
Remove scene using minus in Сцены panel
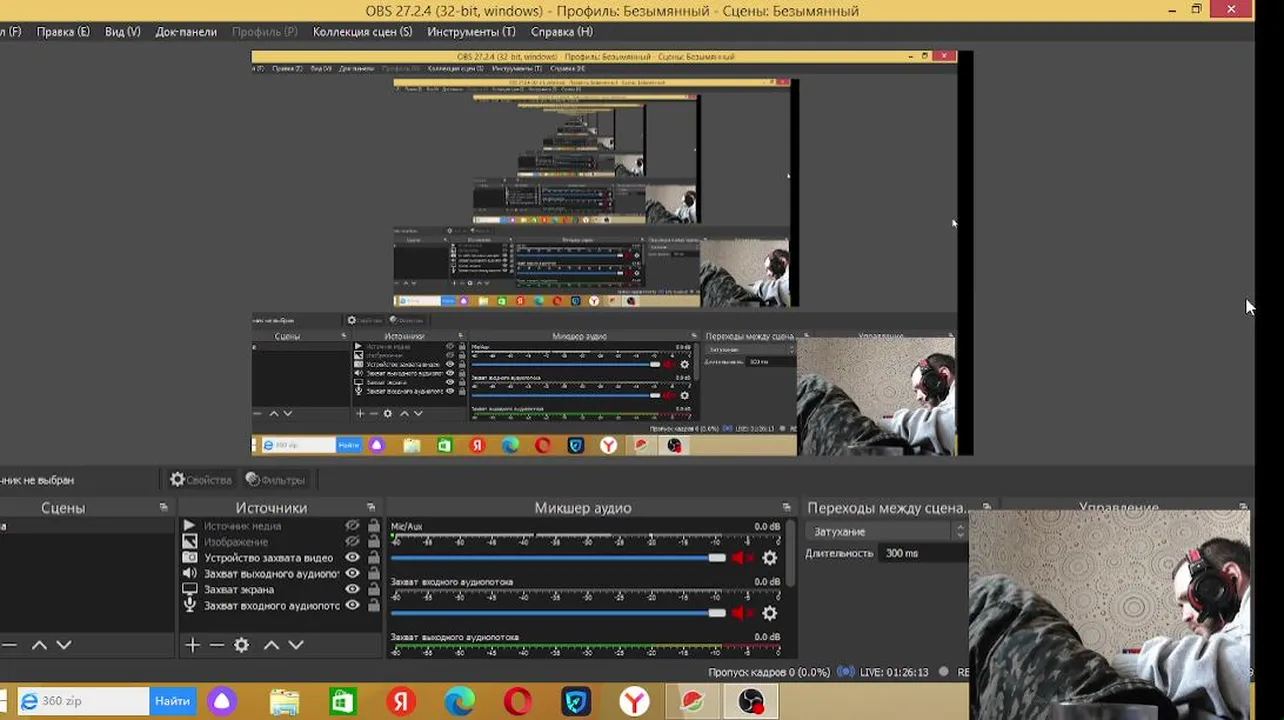(9, 645)
